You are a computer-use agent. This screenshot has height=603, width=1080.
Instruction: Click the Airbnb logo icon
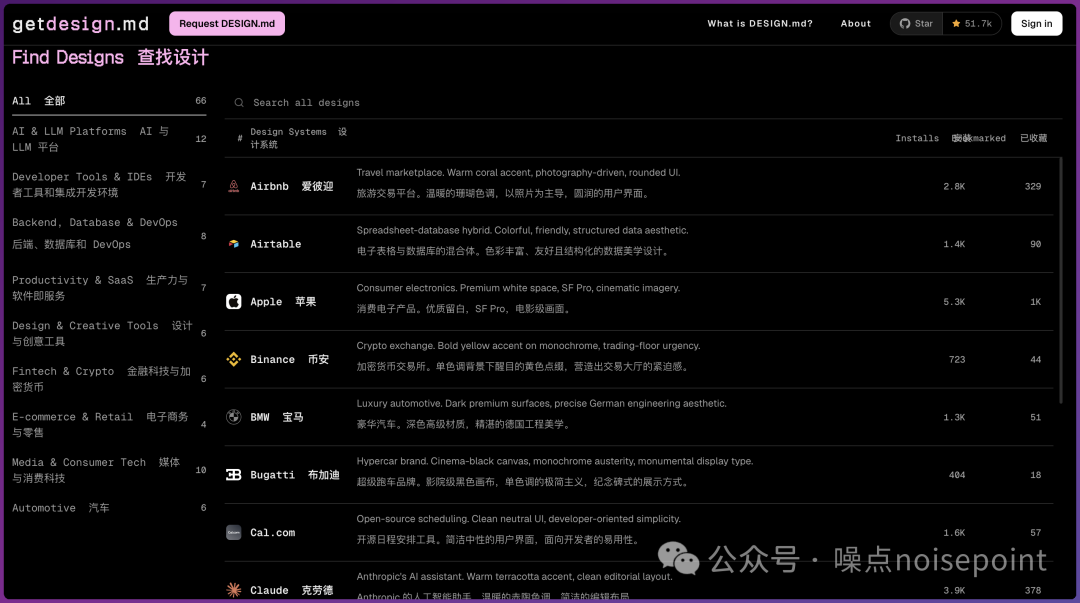point(233,186)
